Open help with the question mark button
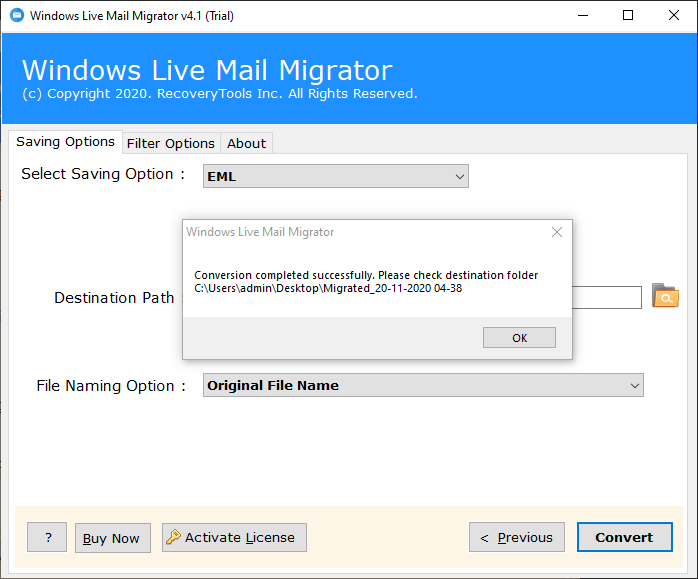The width and height of the screenshot is (698, 579). point(47,537)
